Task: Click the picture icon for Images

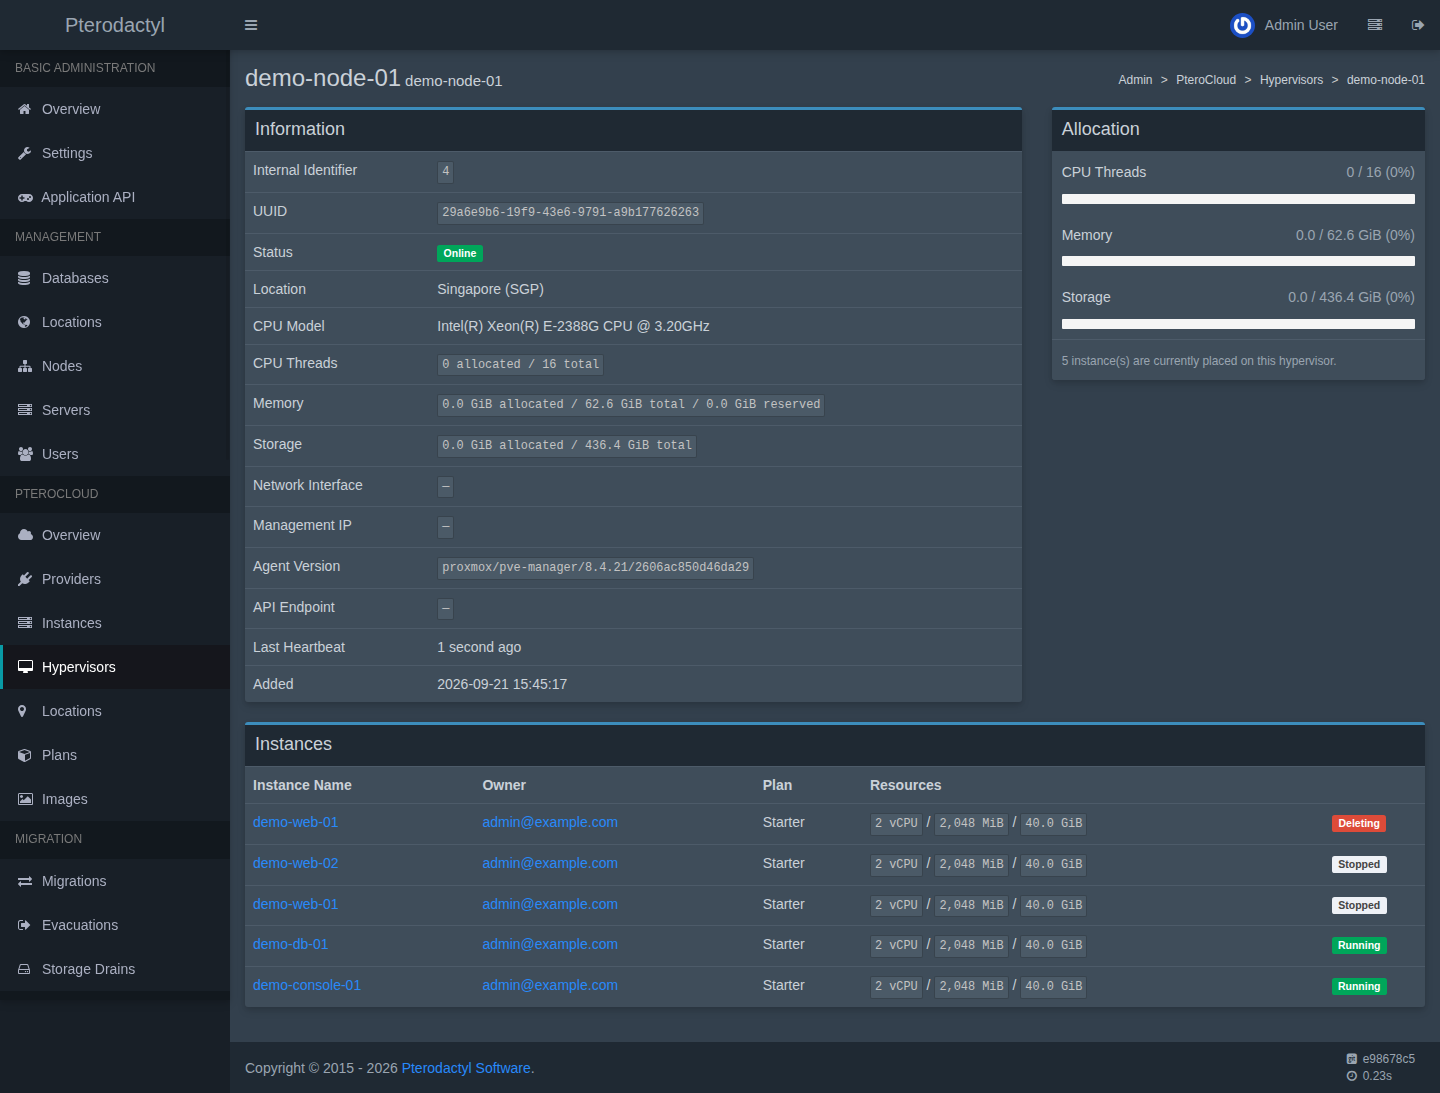Action: [x=25, y=799]
